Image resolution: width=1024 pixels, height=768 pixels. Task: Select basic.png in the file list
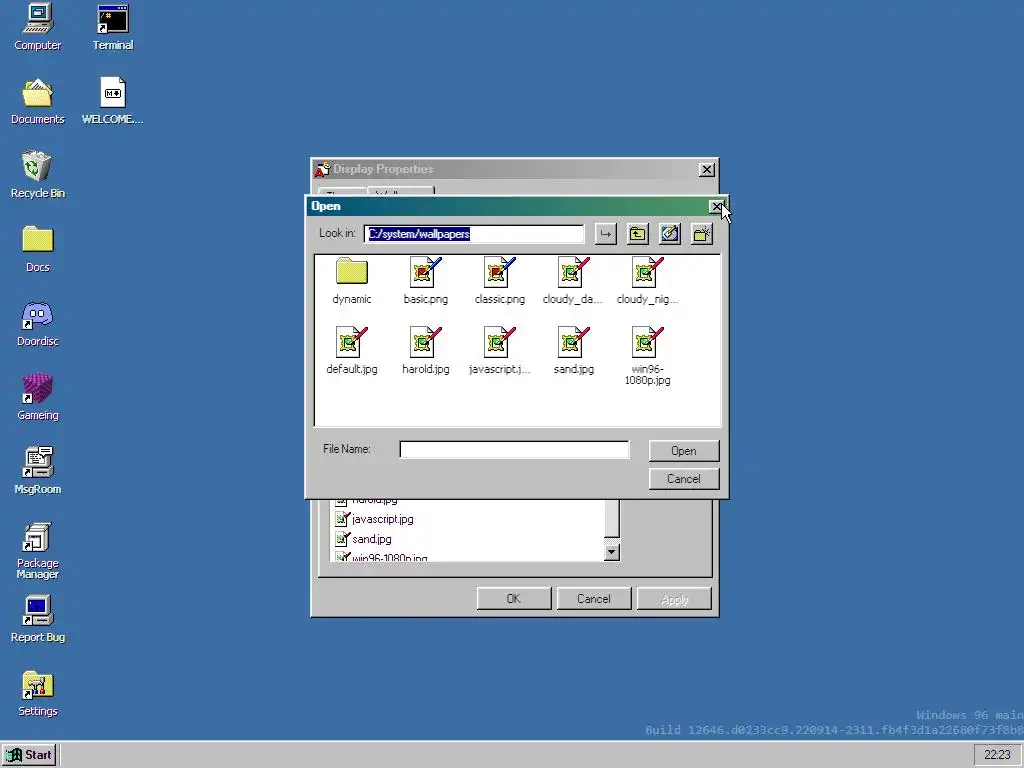tap(426, 281)
